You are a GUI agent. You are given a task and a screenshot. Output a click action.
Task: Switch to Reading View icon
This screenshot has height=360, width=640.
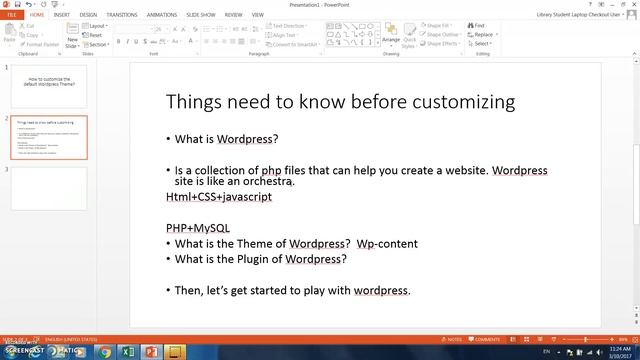pos(540,340)
